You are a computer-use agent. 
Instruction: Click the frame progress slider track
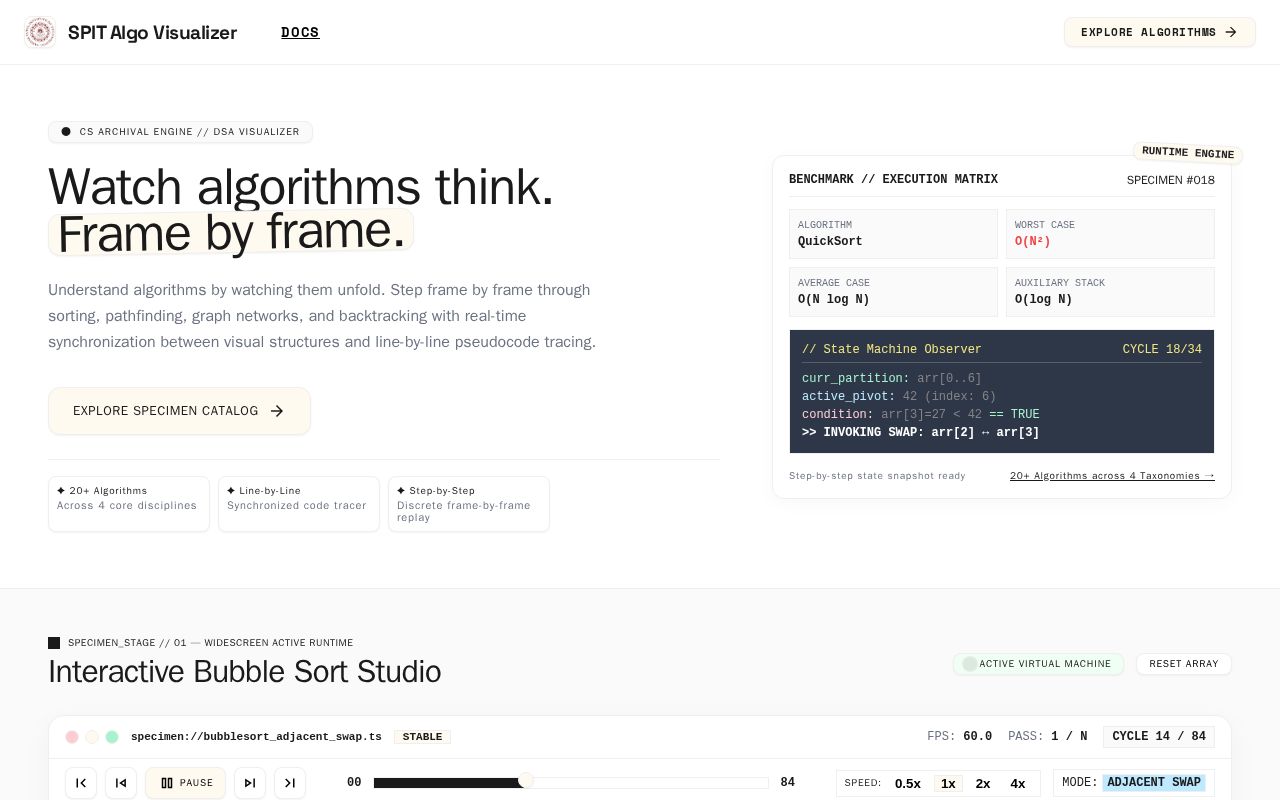[x=571, y=783]
